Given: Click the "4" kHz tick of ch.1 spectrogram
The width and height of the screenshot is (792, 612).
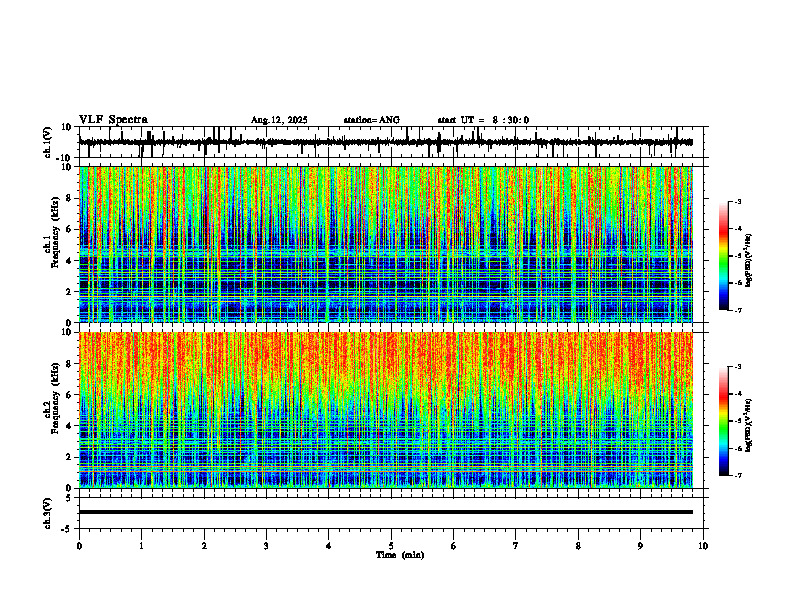Looking at the screenshot, I should 69,261.
